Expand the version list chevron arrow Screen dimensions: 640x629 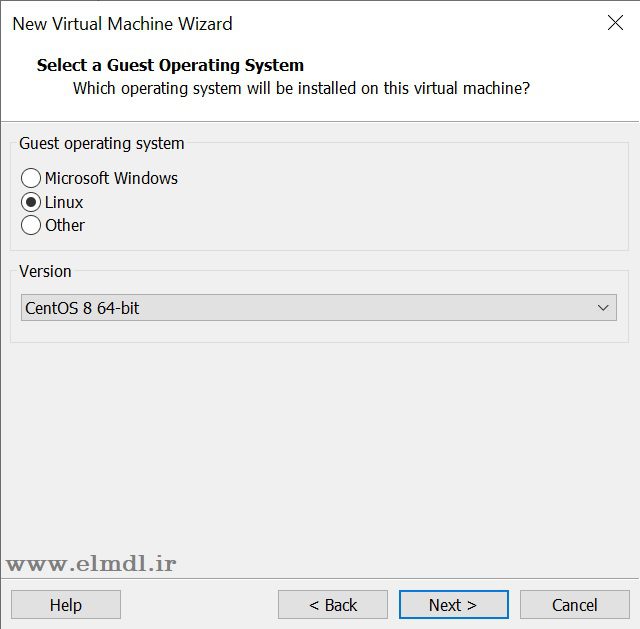pos(603,308)
